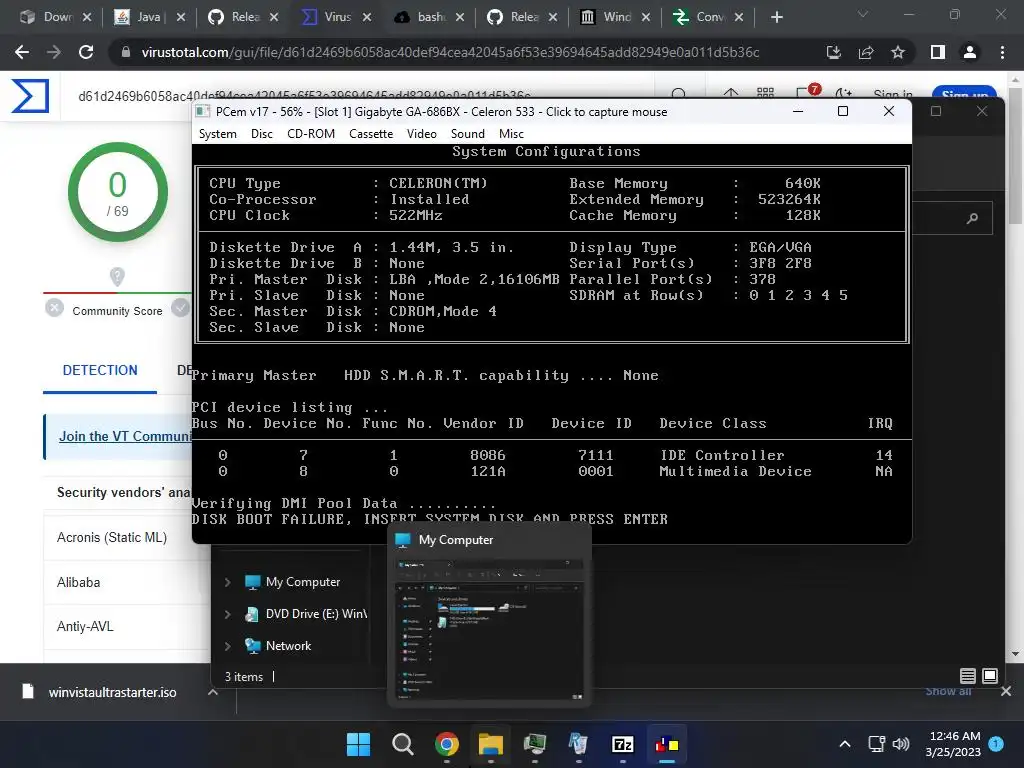
Task: Click the share page icon in address bar
Action: click(x=866, y=52)
